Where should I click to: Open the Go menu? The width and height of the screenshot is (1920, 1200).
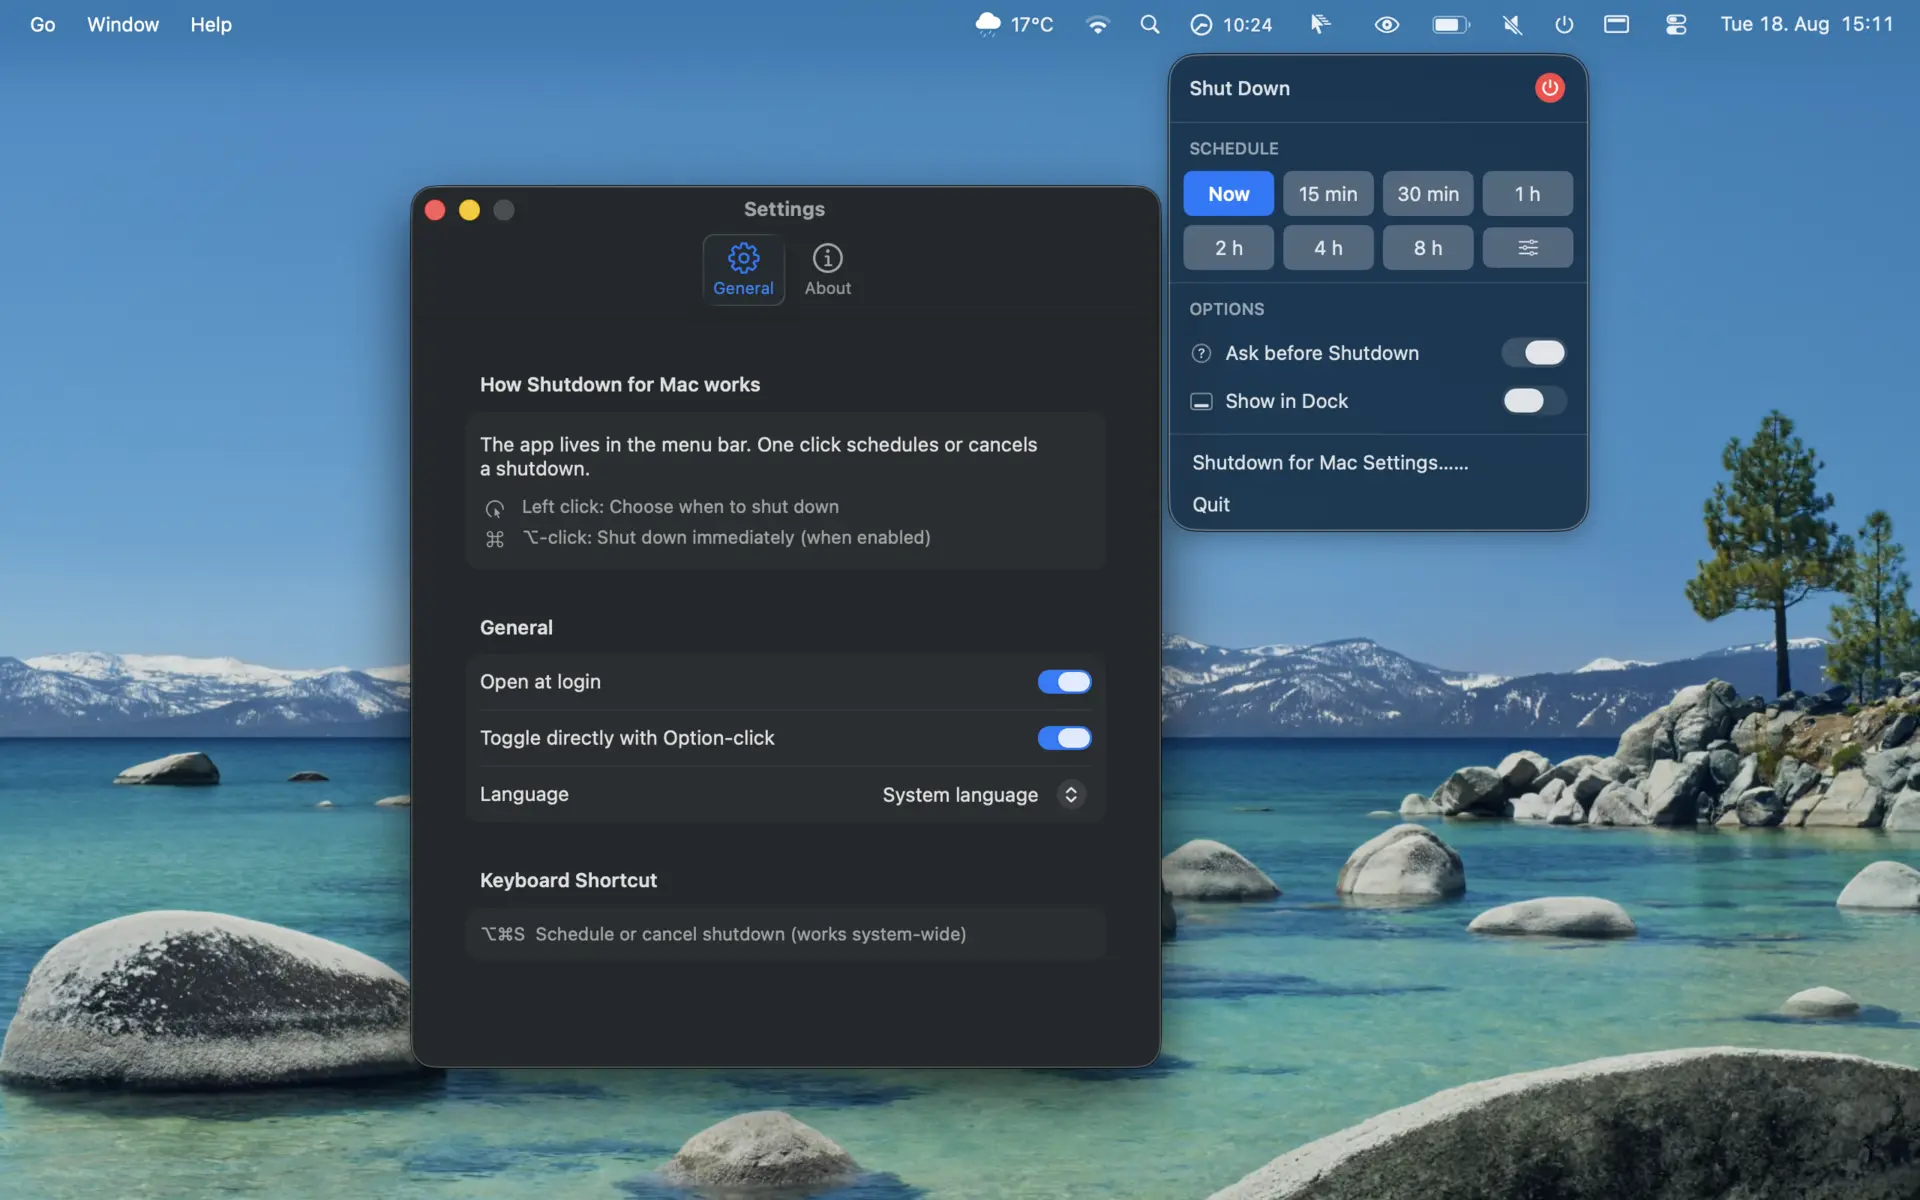click(42, 24)
